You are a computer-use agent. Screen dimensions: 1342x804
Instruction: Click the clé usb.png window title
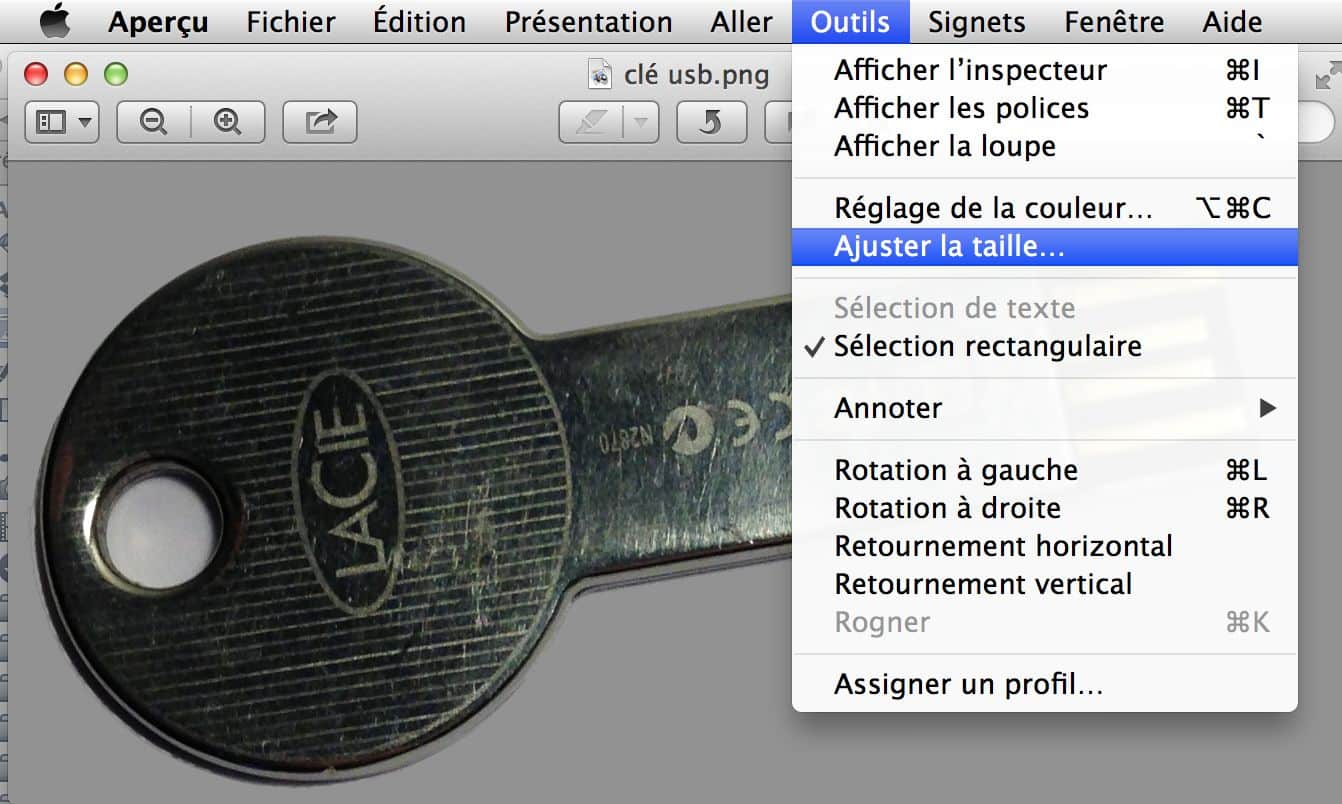coord(696,74)
